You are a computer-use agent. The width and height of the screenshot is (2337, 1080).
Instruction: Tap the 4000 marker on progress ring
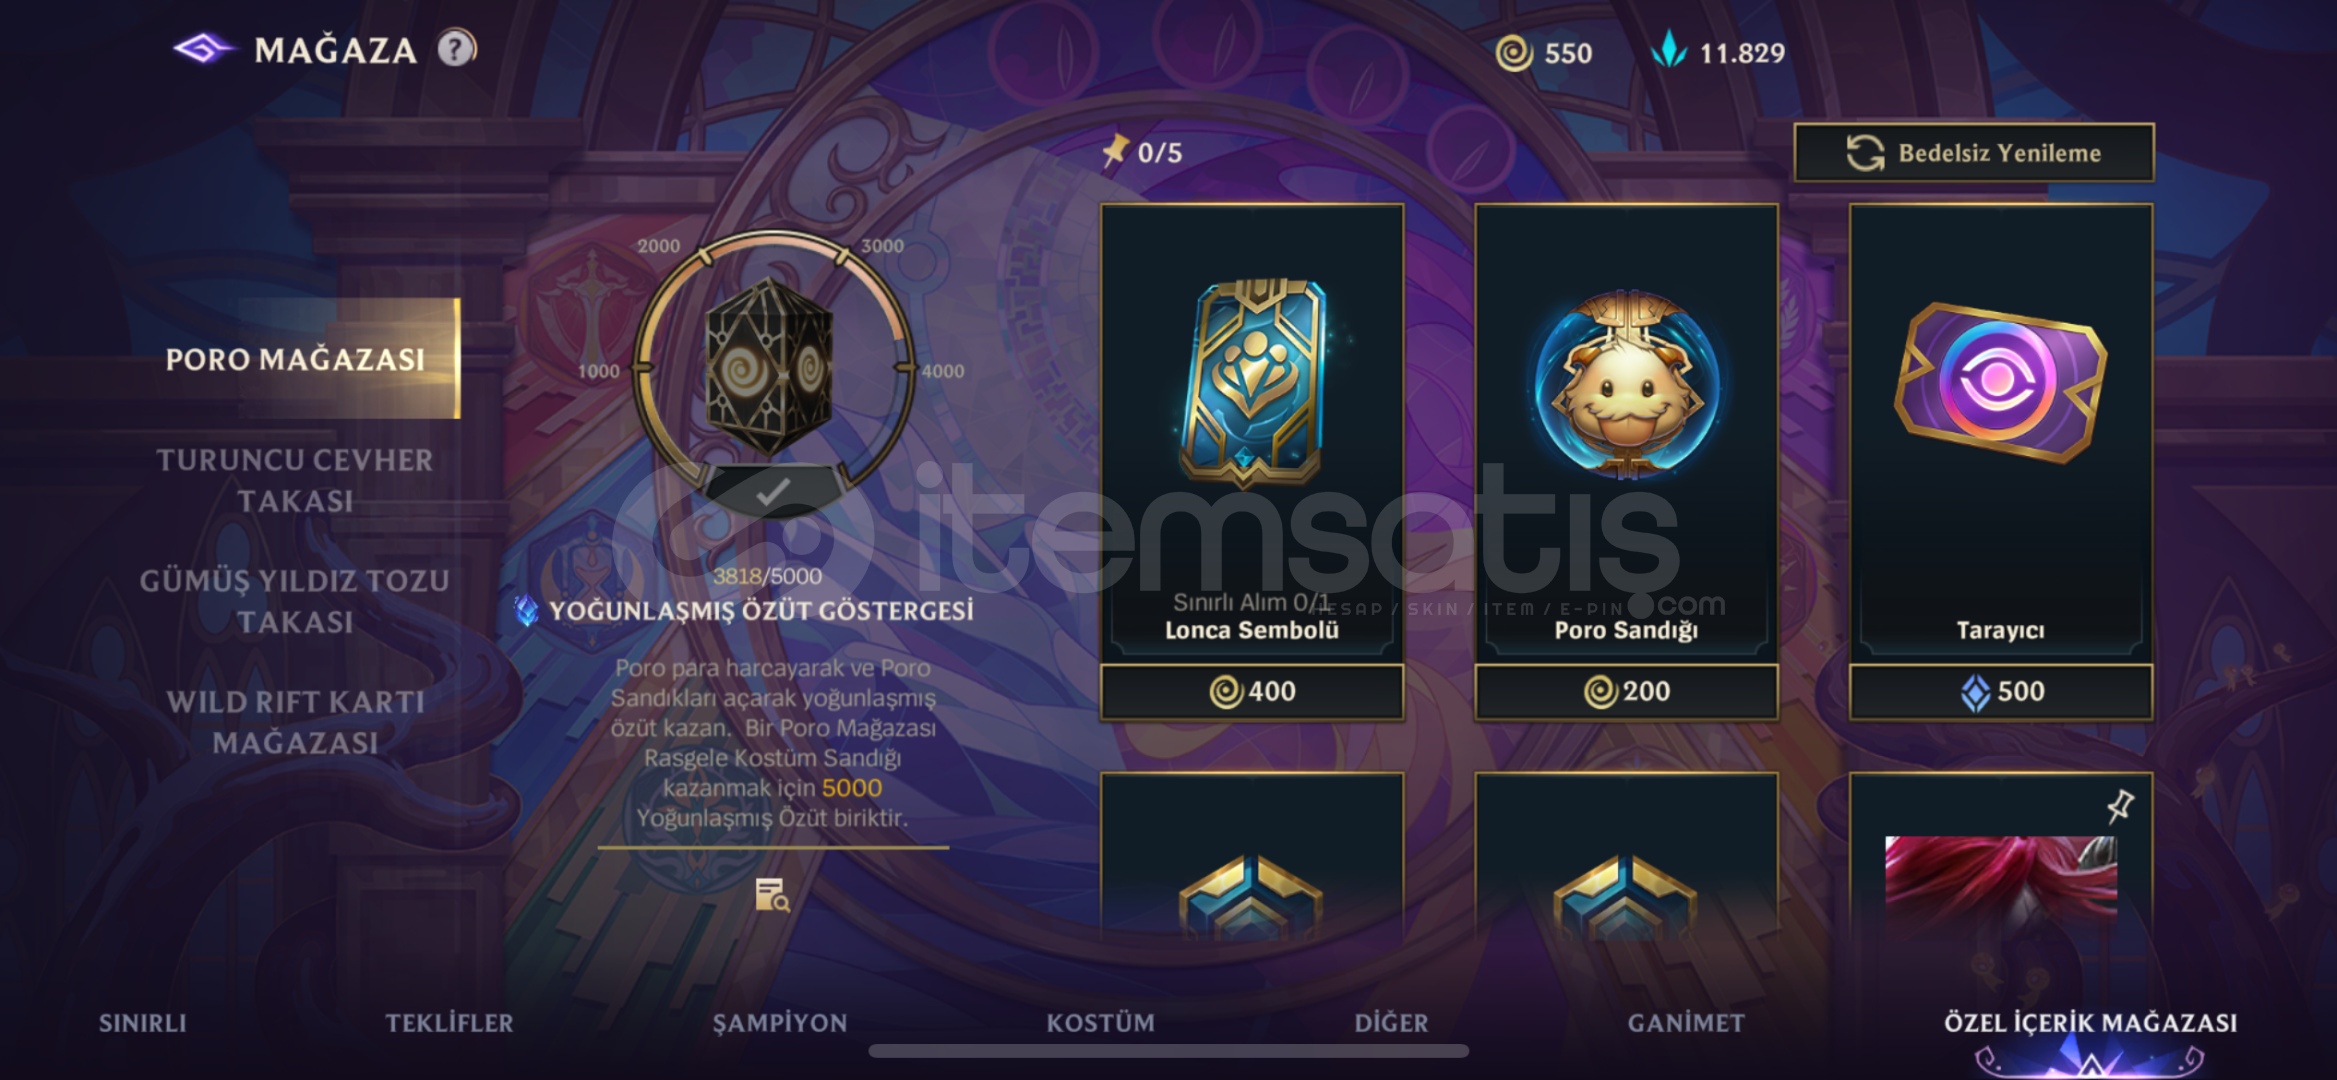tap(942, 371)
